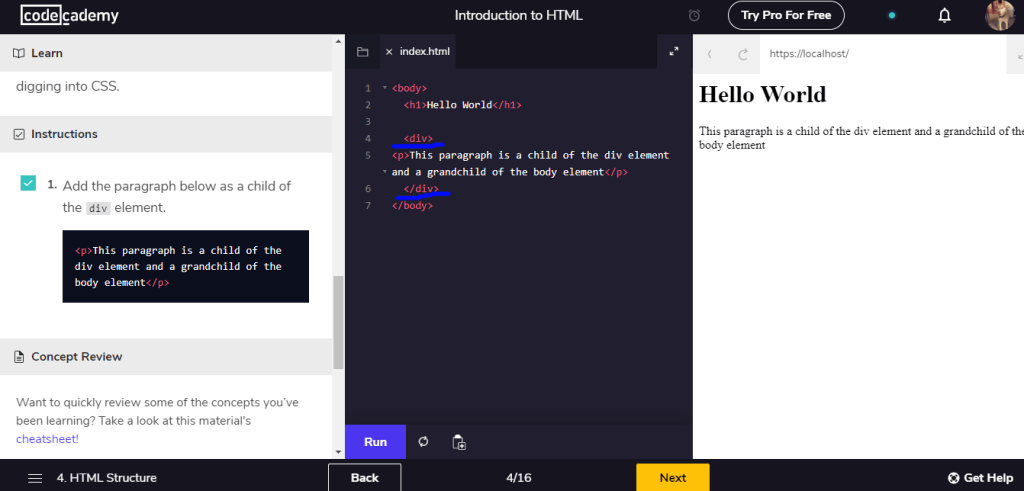Click the localhost URL address field
The height and width of the screenshot is (491, 1024).
click(x=880, y=54)
